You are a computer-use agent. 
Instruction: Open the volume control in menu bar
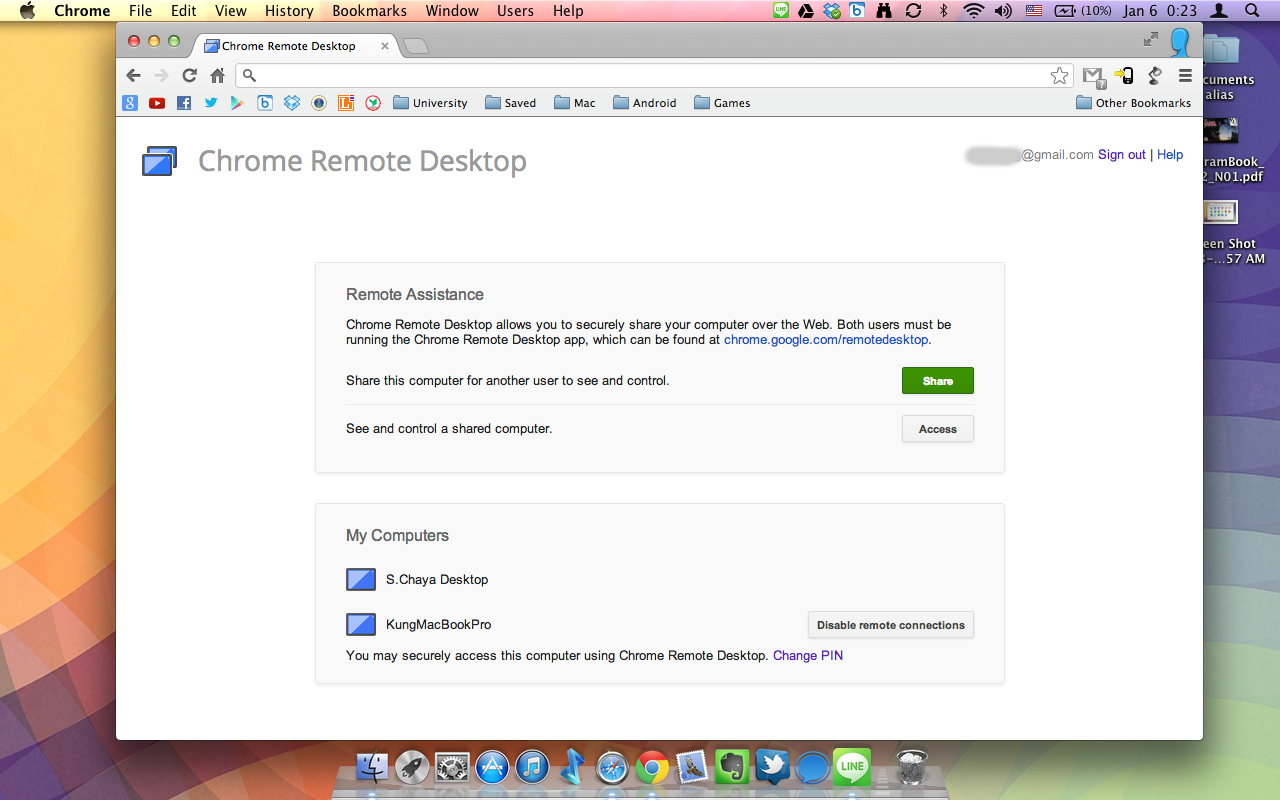point(1003,11)
